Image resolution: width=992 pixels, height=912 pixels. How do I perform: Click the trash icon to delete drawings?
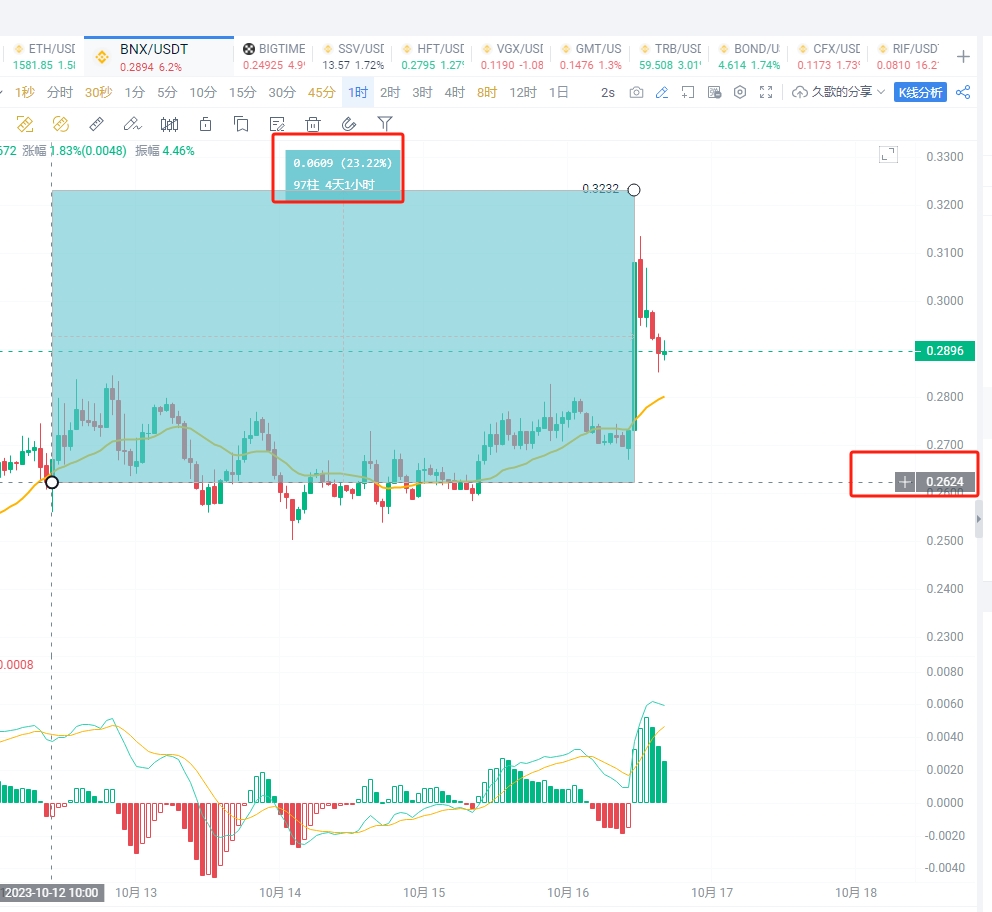(x=313, y=123)
